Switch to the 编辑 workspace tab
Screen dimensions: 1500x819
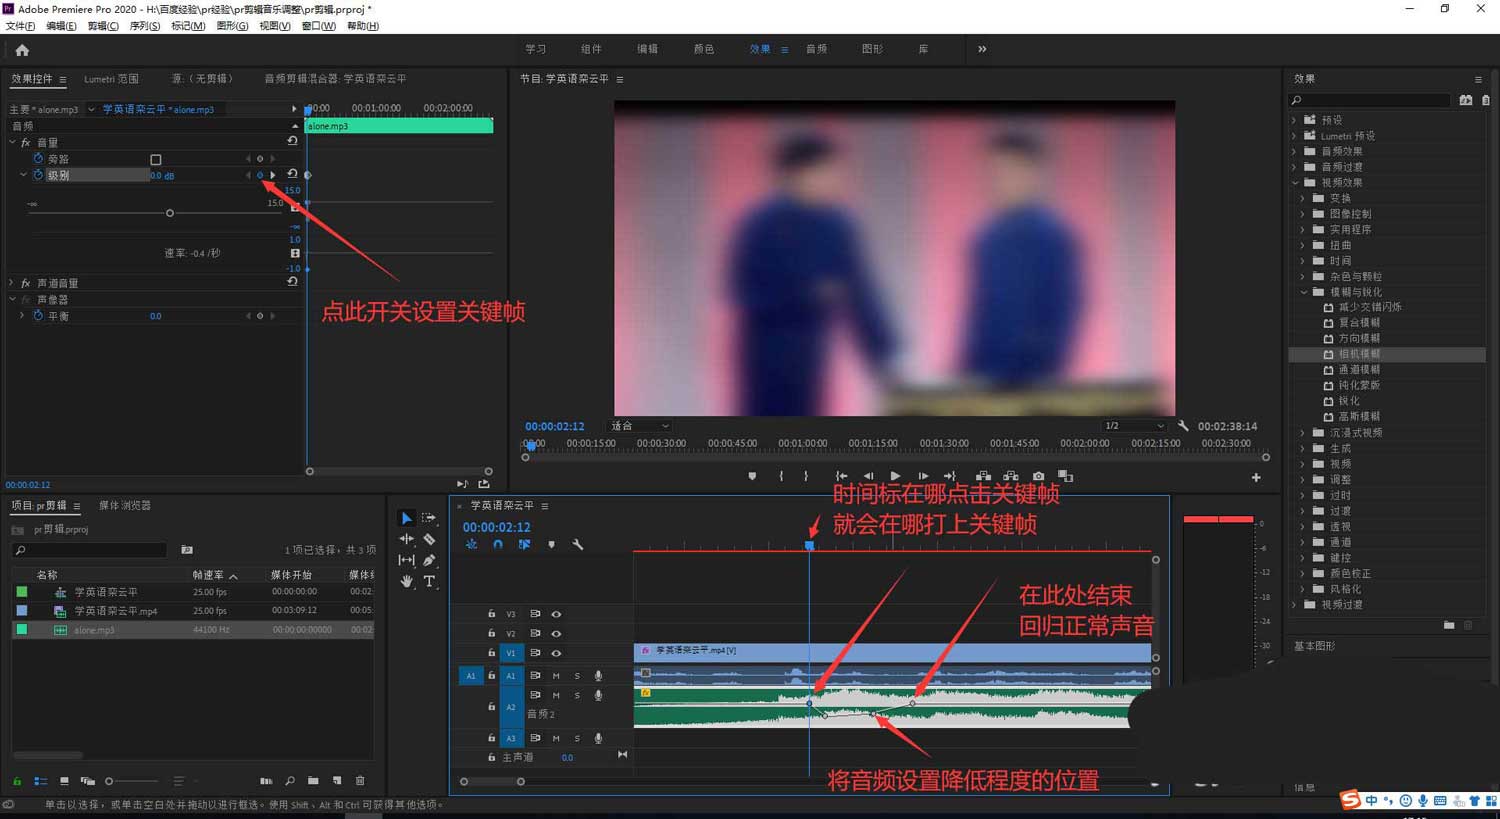point(648,49)
